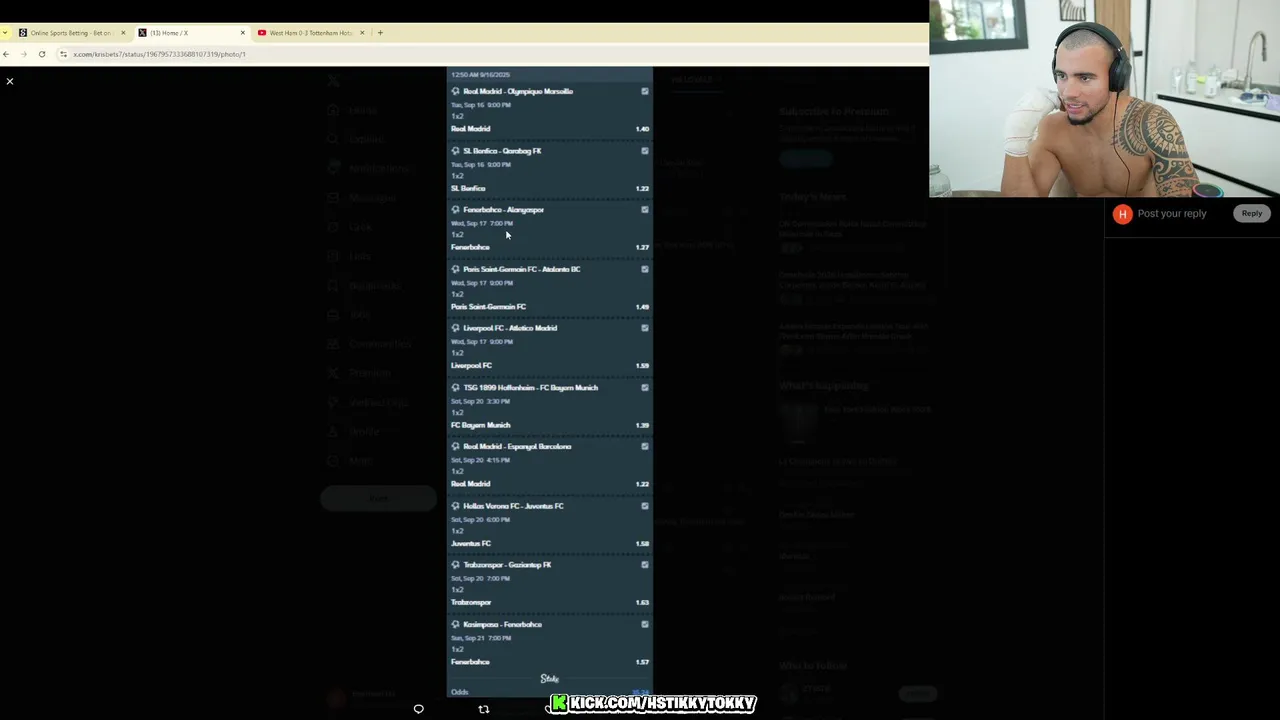The width and height of the screenshot is (1280, 720).
Task: Click the Stake logo at the slip bottom
Action: tap(550, 679)
